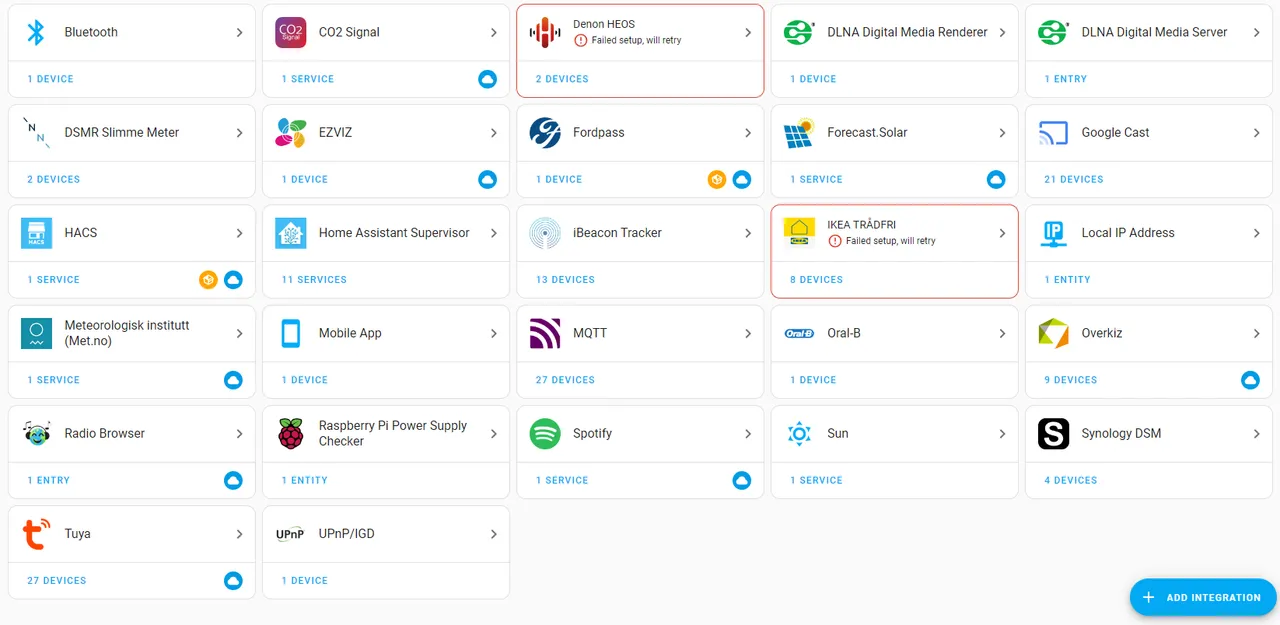Open MQTT integration chevron

coord(748,333)
